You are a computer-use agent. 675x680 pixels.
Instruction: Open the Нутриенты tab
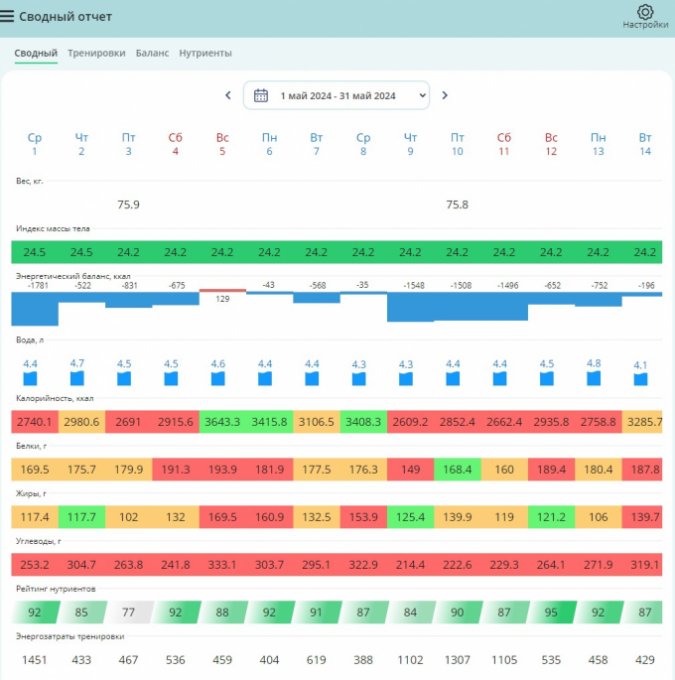point(205,53)
